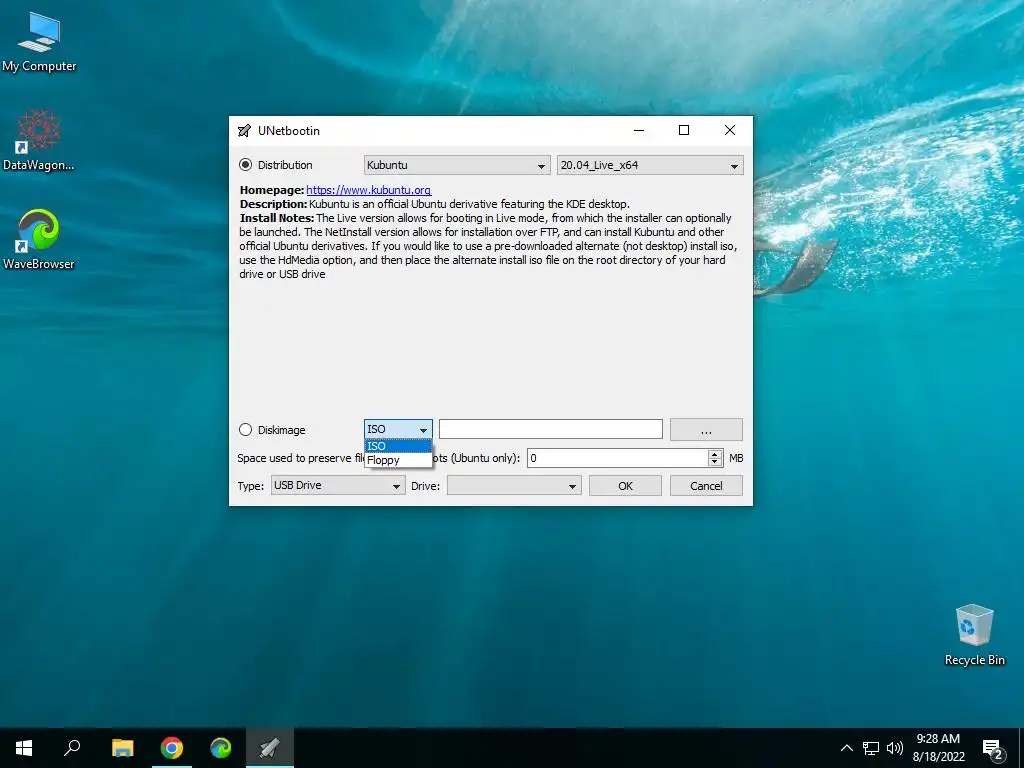Select the WaveBrowser desktop shortcut
Viewport: 1024px width, 768px height.
[39, 239]
